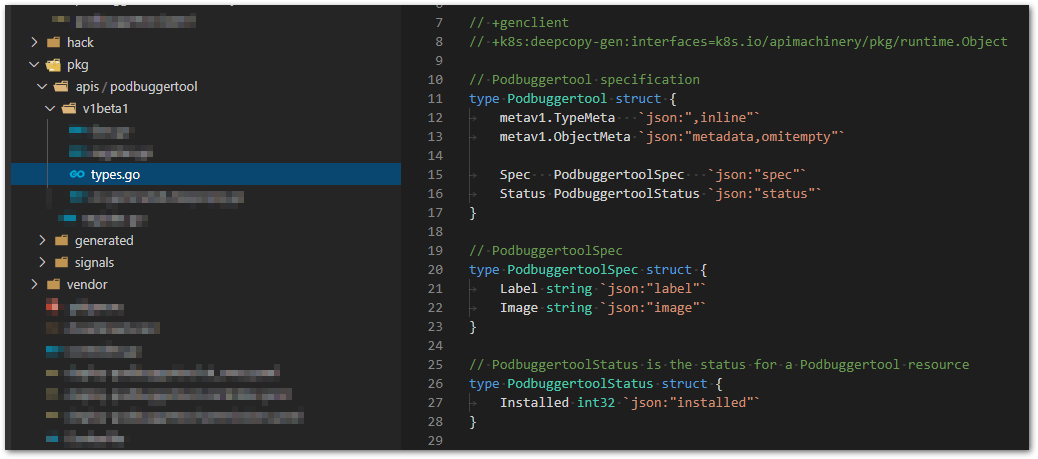This screenshot has height=459, width=1038.
Task: Click the generated folder icon
Action: pyautogui.click(x=61, y=241)
